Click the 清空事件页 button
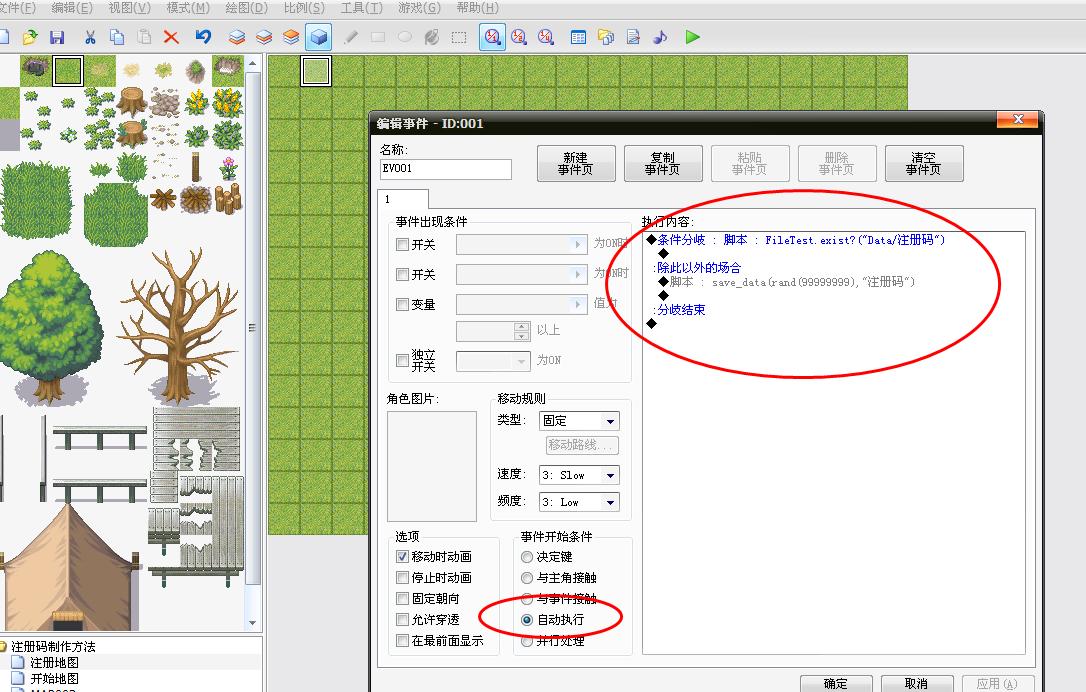Image resolution: width=1086 pixels, height=692 pixels. click(924, 163)
